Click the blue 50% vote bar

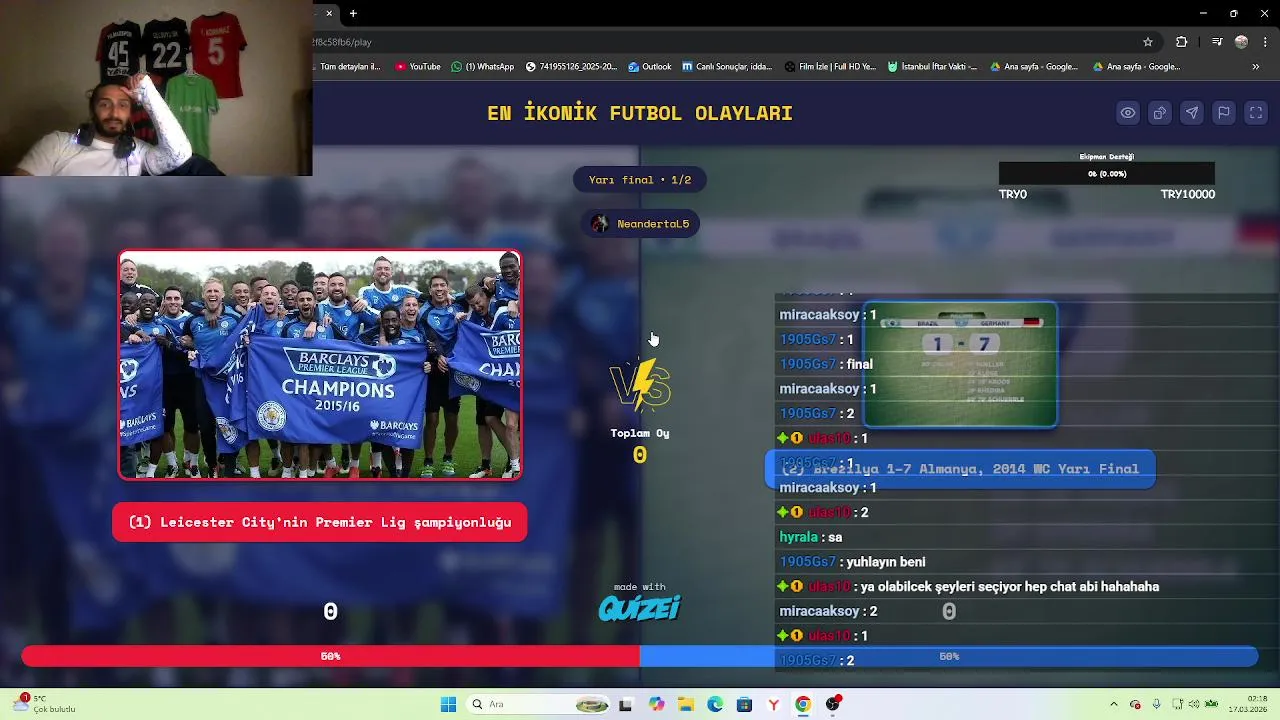[x=949, y=656]
